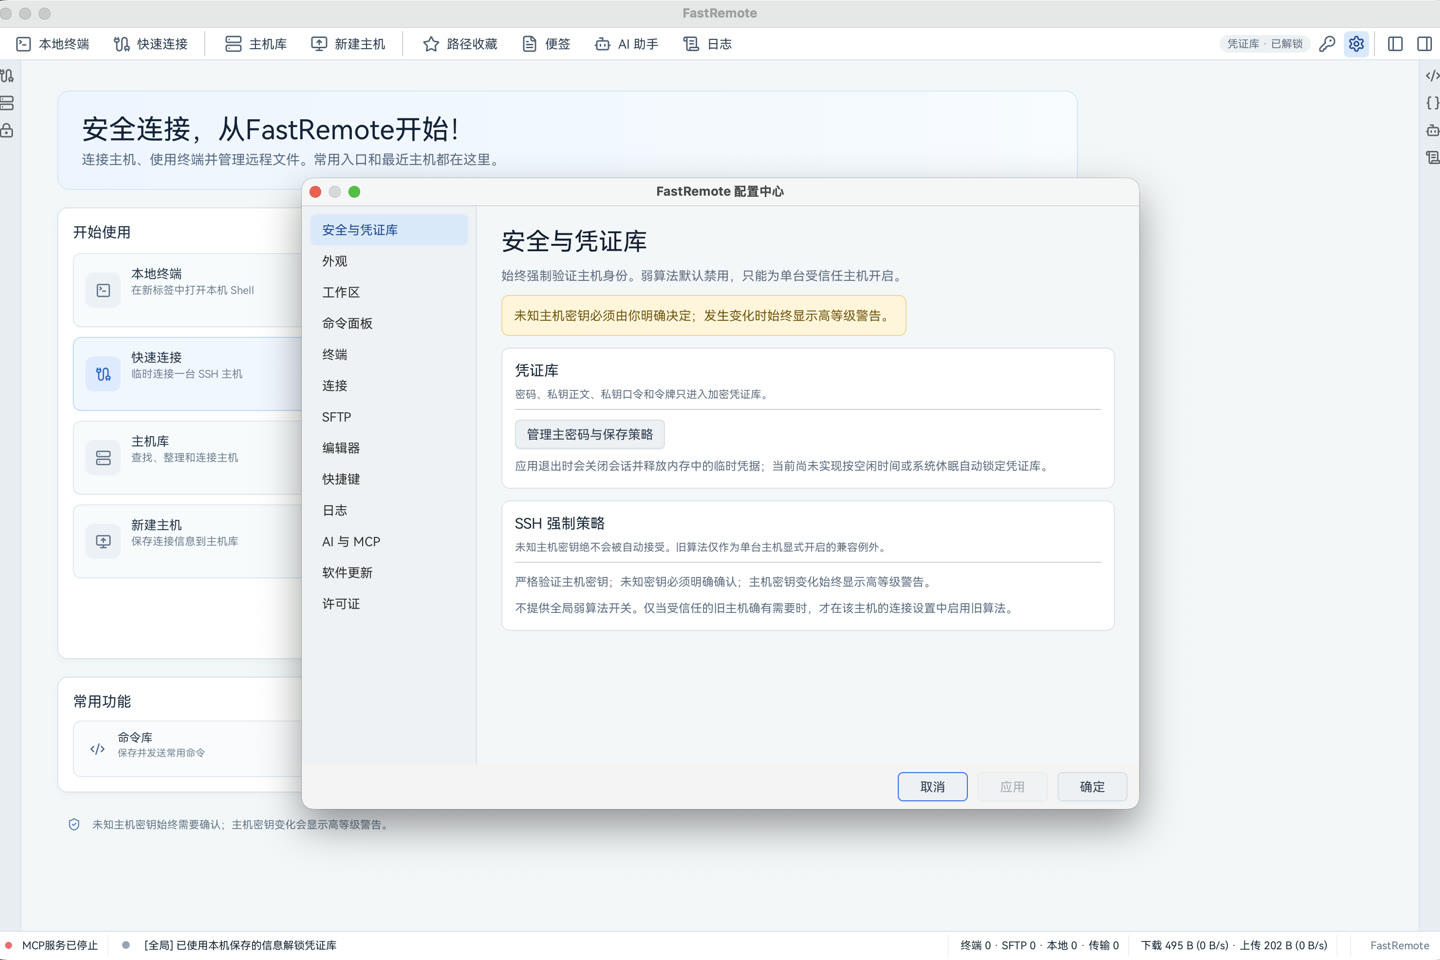
Task: Open the 连接 settings section
Action: pyautogui.click(x=389, y=385)
